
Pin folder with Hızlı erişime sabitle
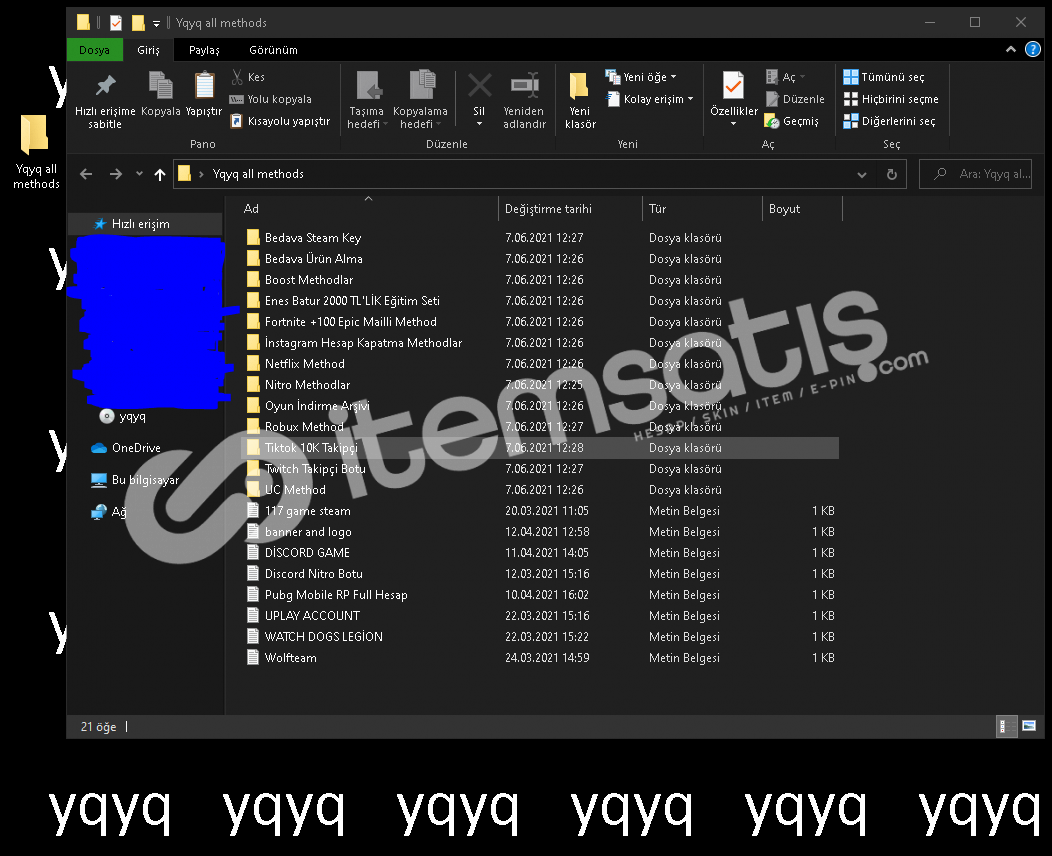pos(105,101)
